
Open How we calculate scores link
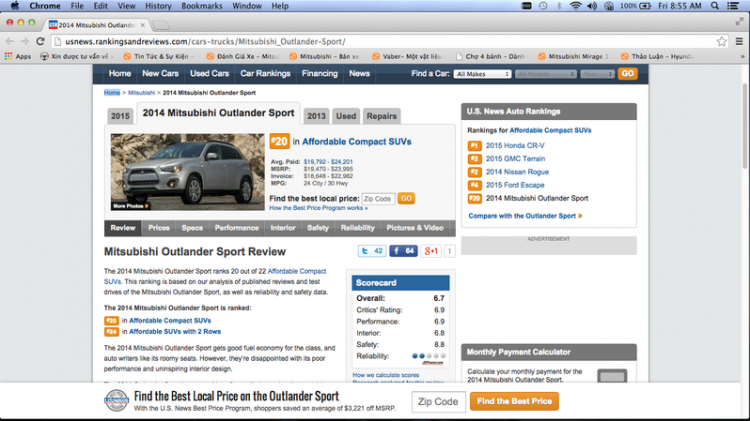pyautogui.click(x=386, y=375)
